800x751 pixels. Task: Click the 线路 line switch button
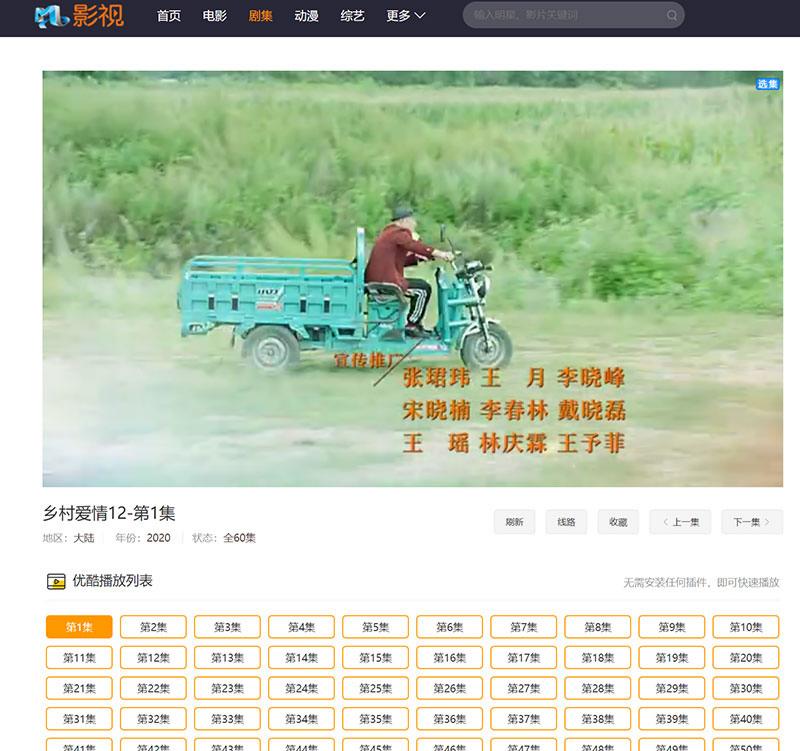(x=566, y=522)
